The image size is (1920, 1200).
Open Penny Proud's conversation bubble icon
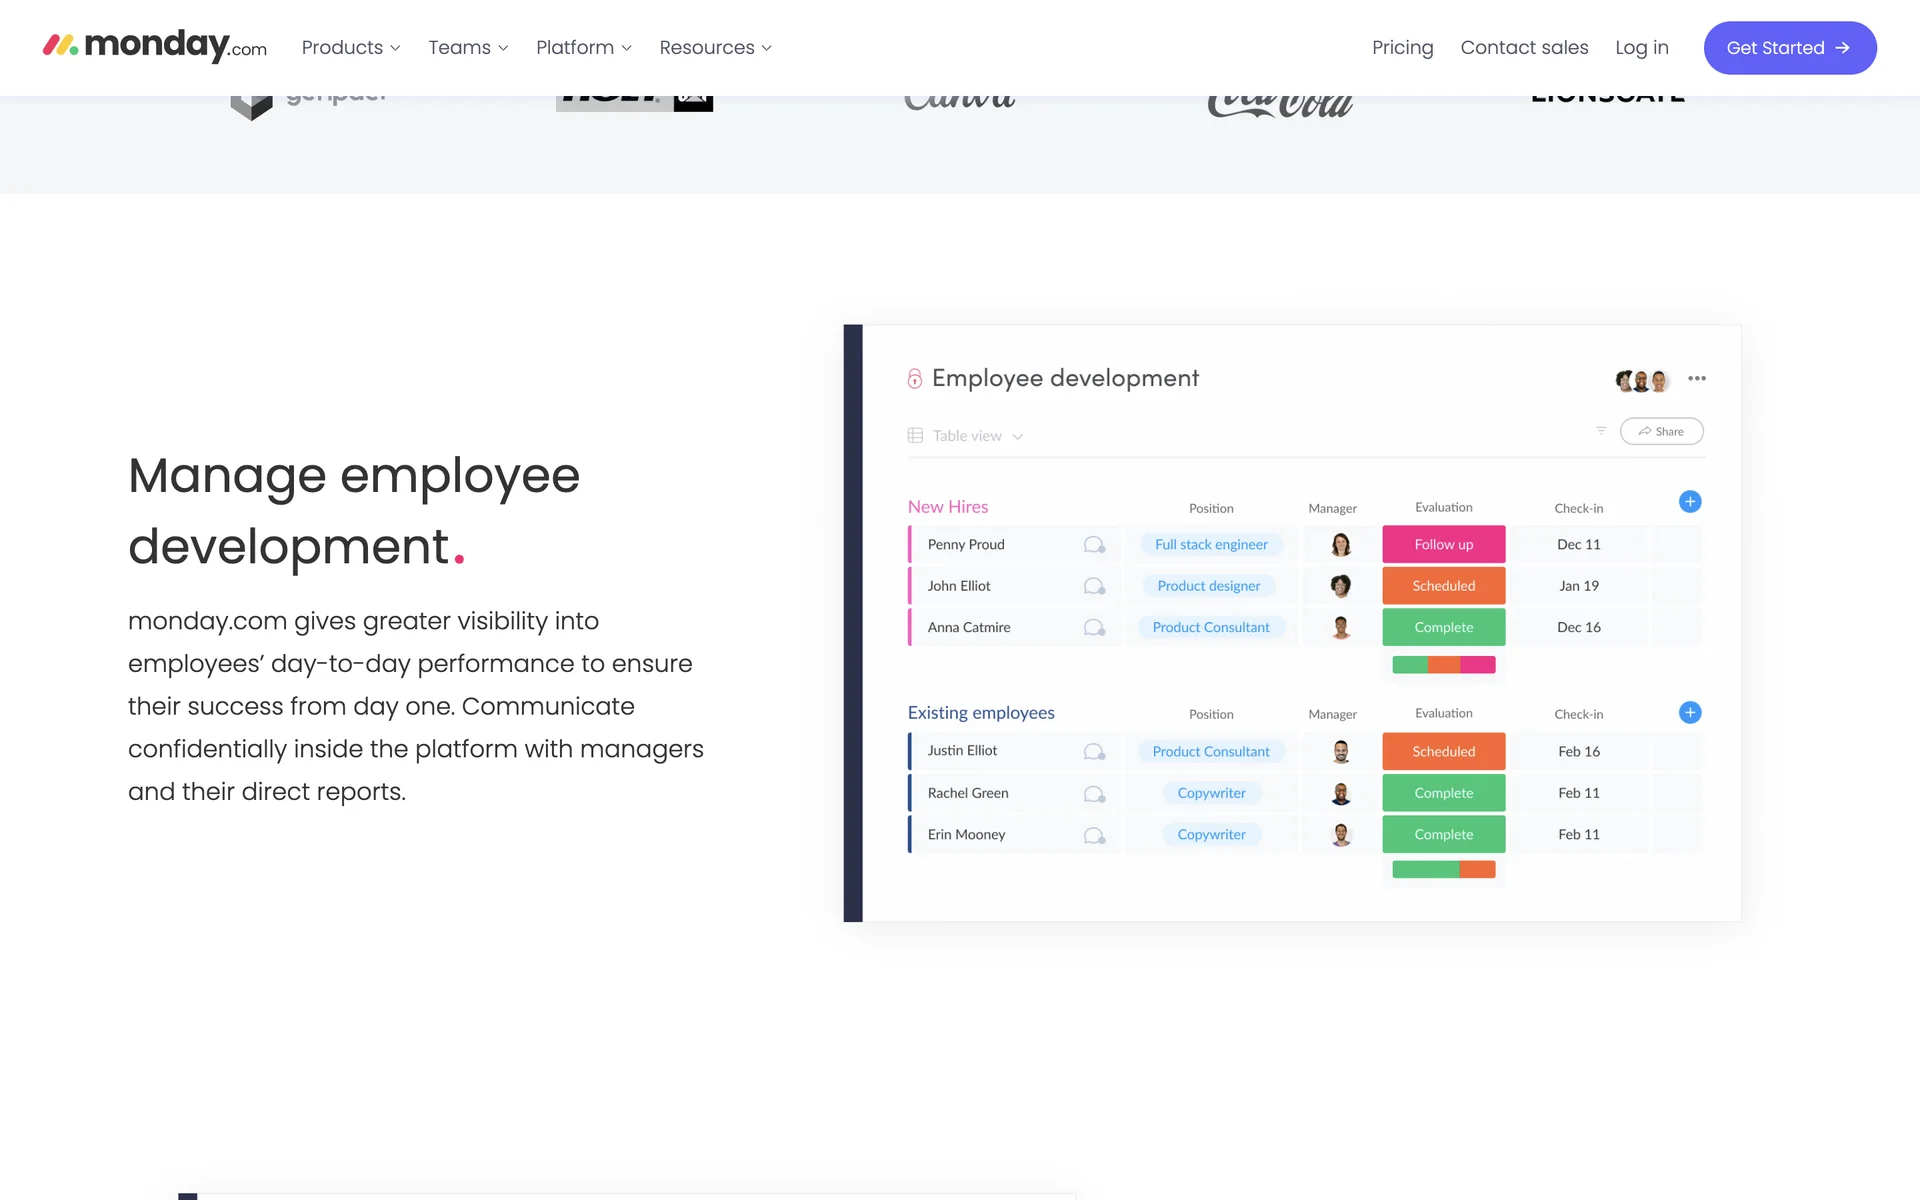click(x=1094, y=545)
